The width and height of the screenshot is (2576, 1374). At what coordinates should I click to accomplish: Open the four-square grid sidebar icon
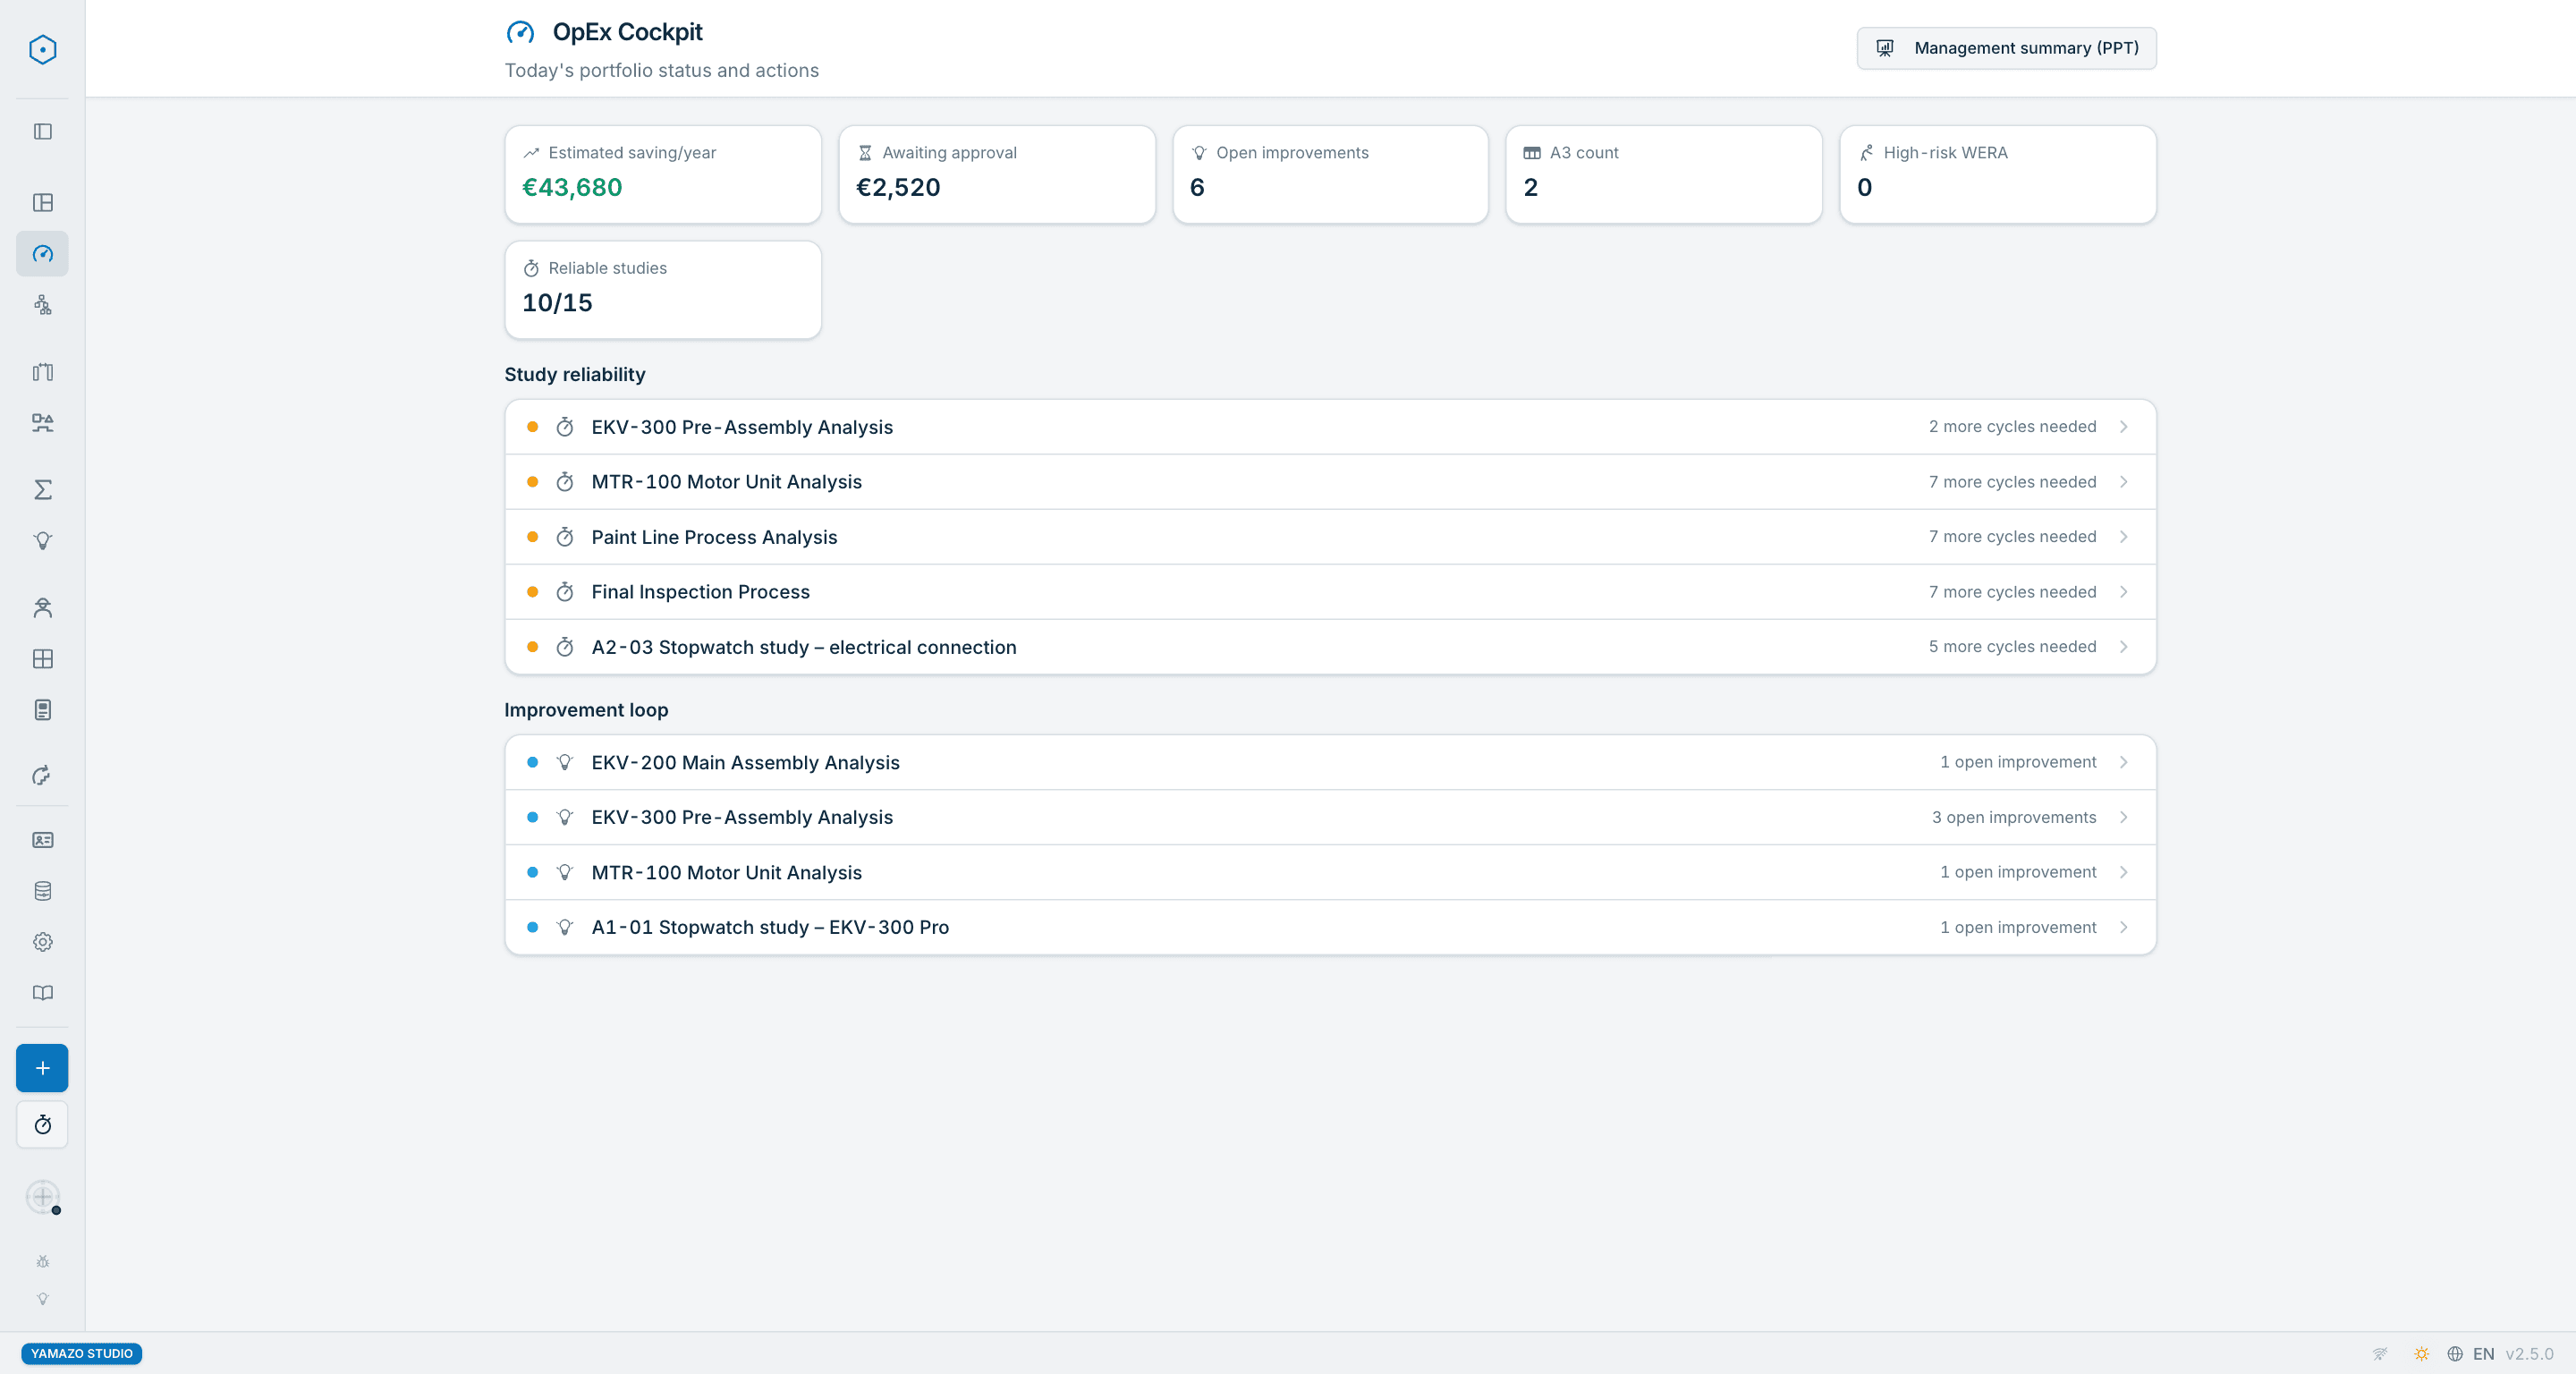(x=42, y=658)
